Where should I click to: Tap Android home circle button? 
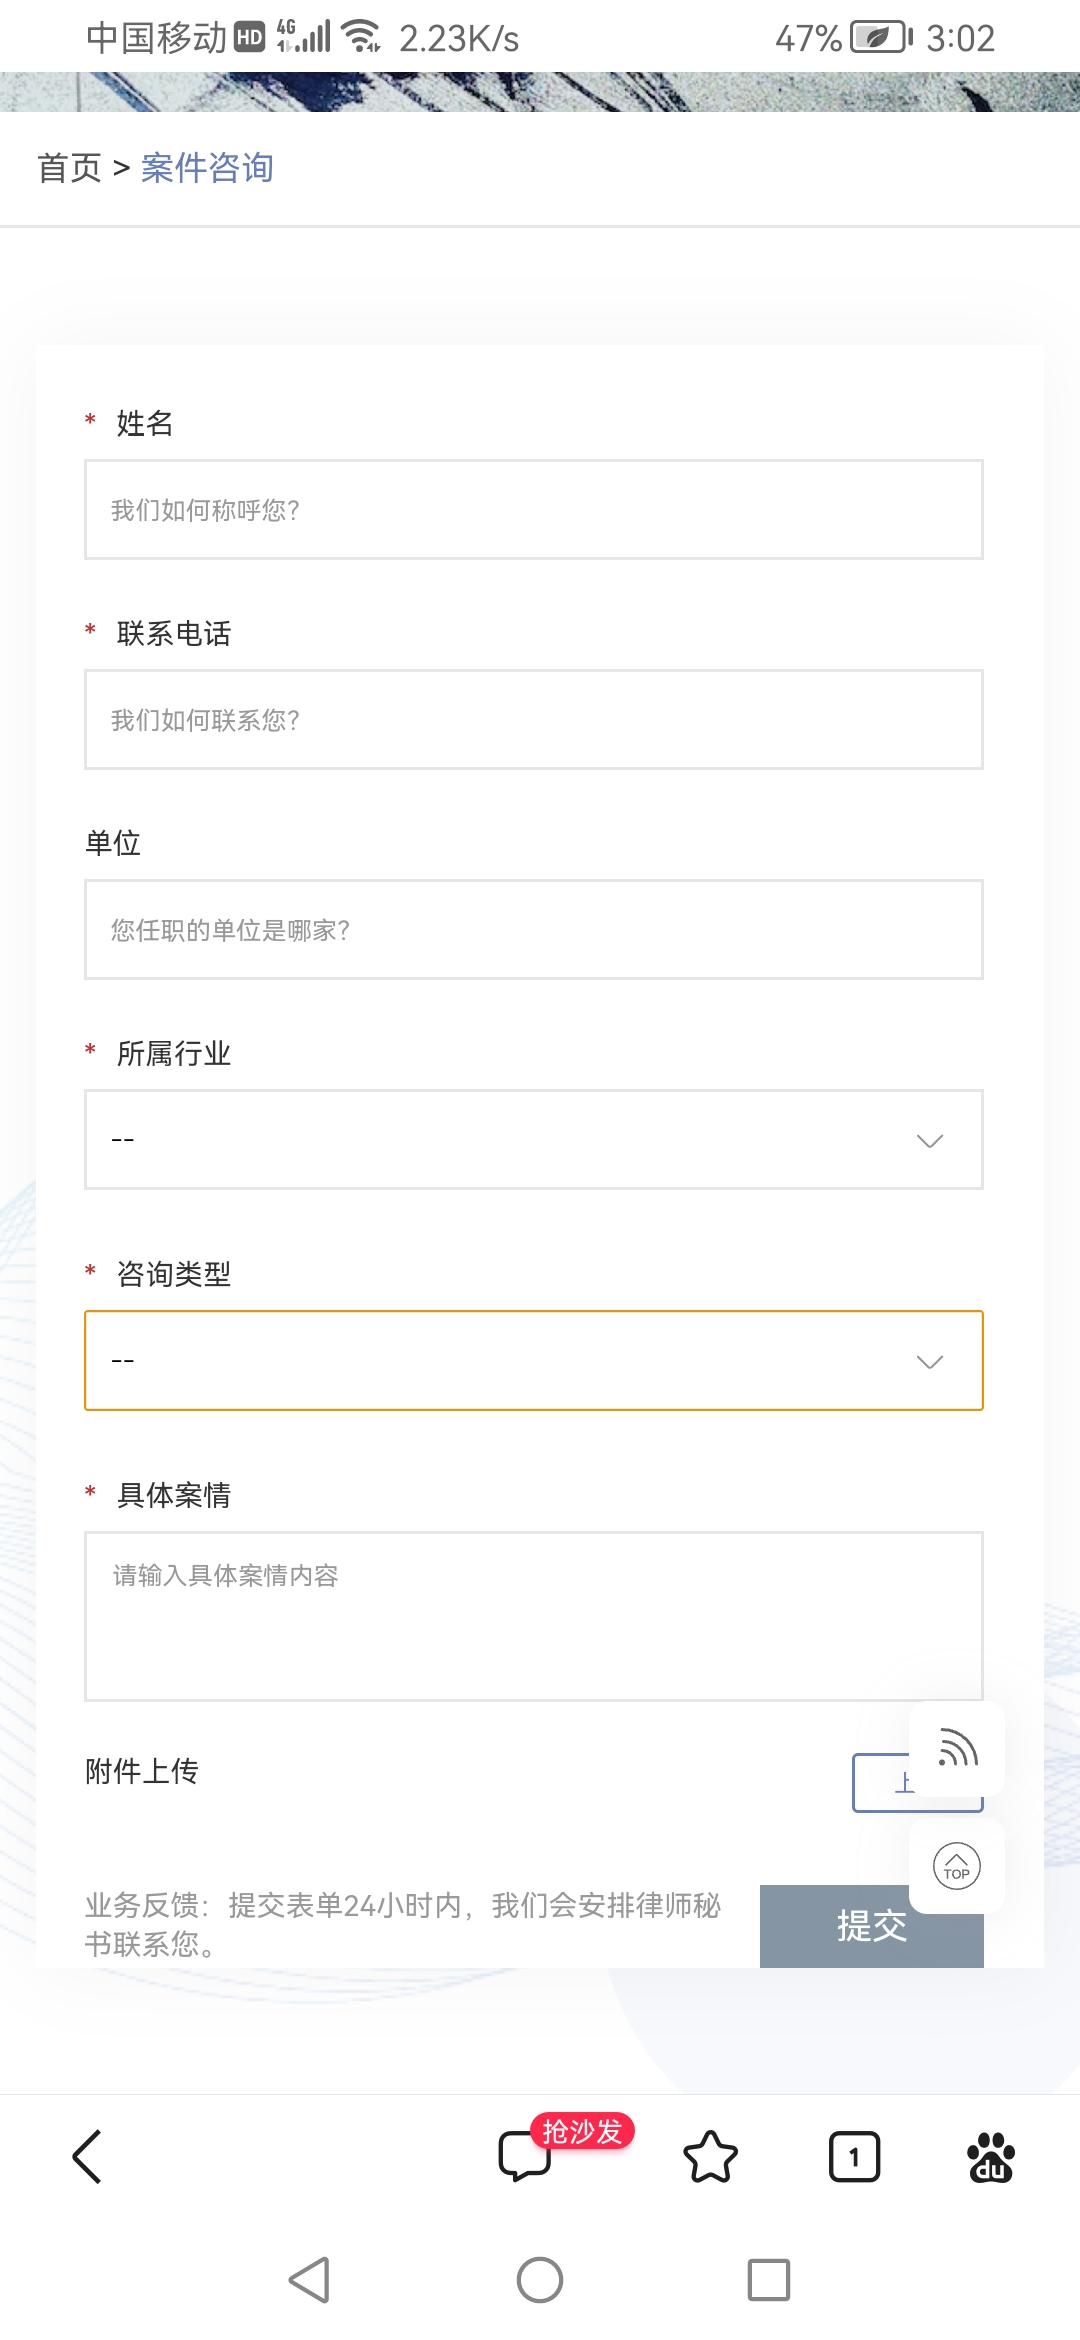point(540,2280)
